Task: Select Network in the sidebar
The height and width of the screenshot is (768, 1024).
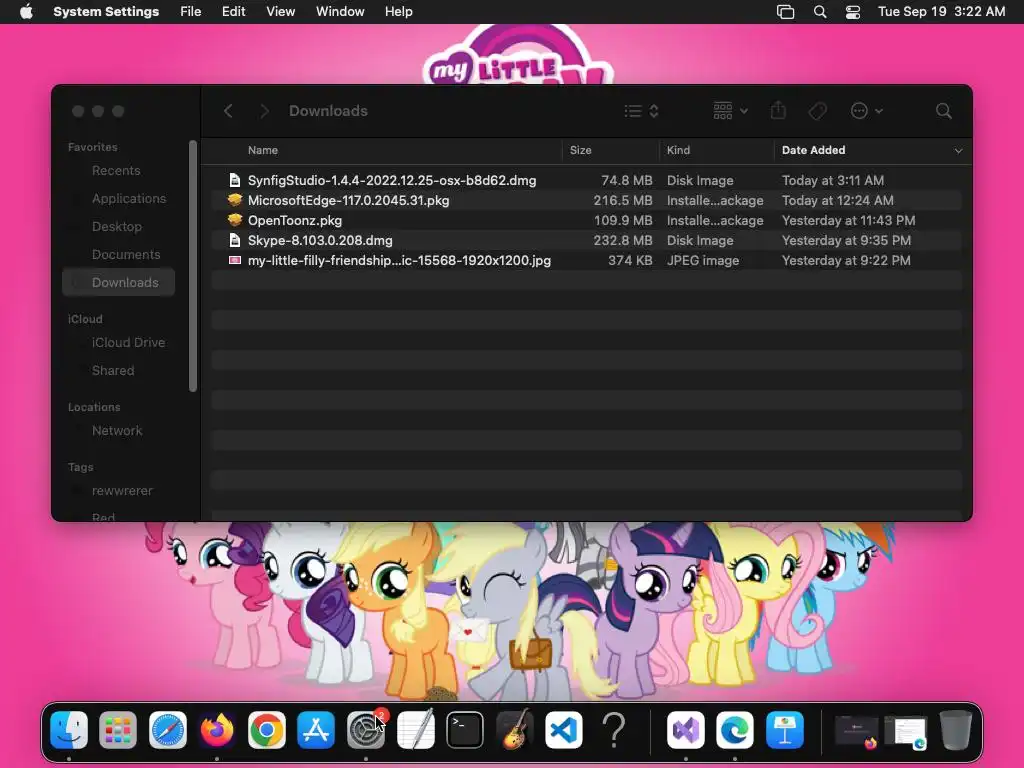Action: [x=118, y=430]
